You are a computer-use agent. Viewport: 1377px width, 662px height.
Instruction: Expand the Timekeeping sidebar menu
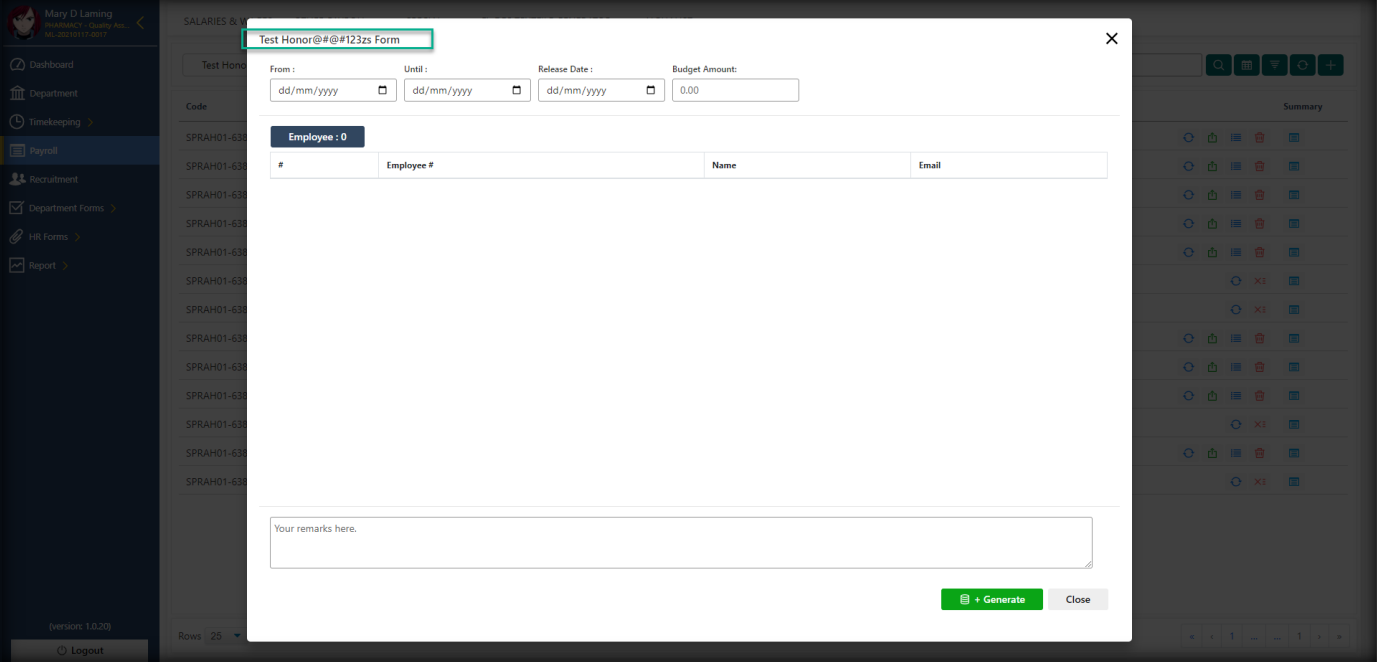[55, 122]
